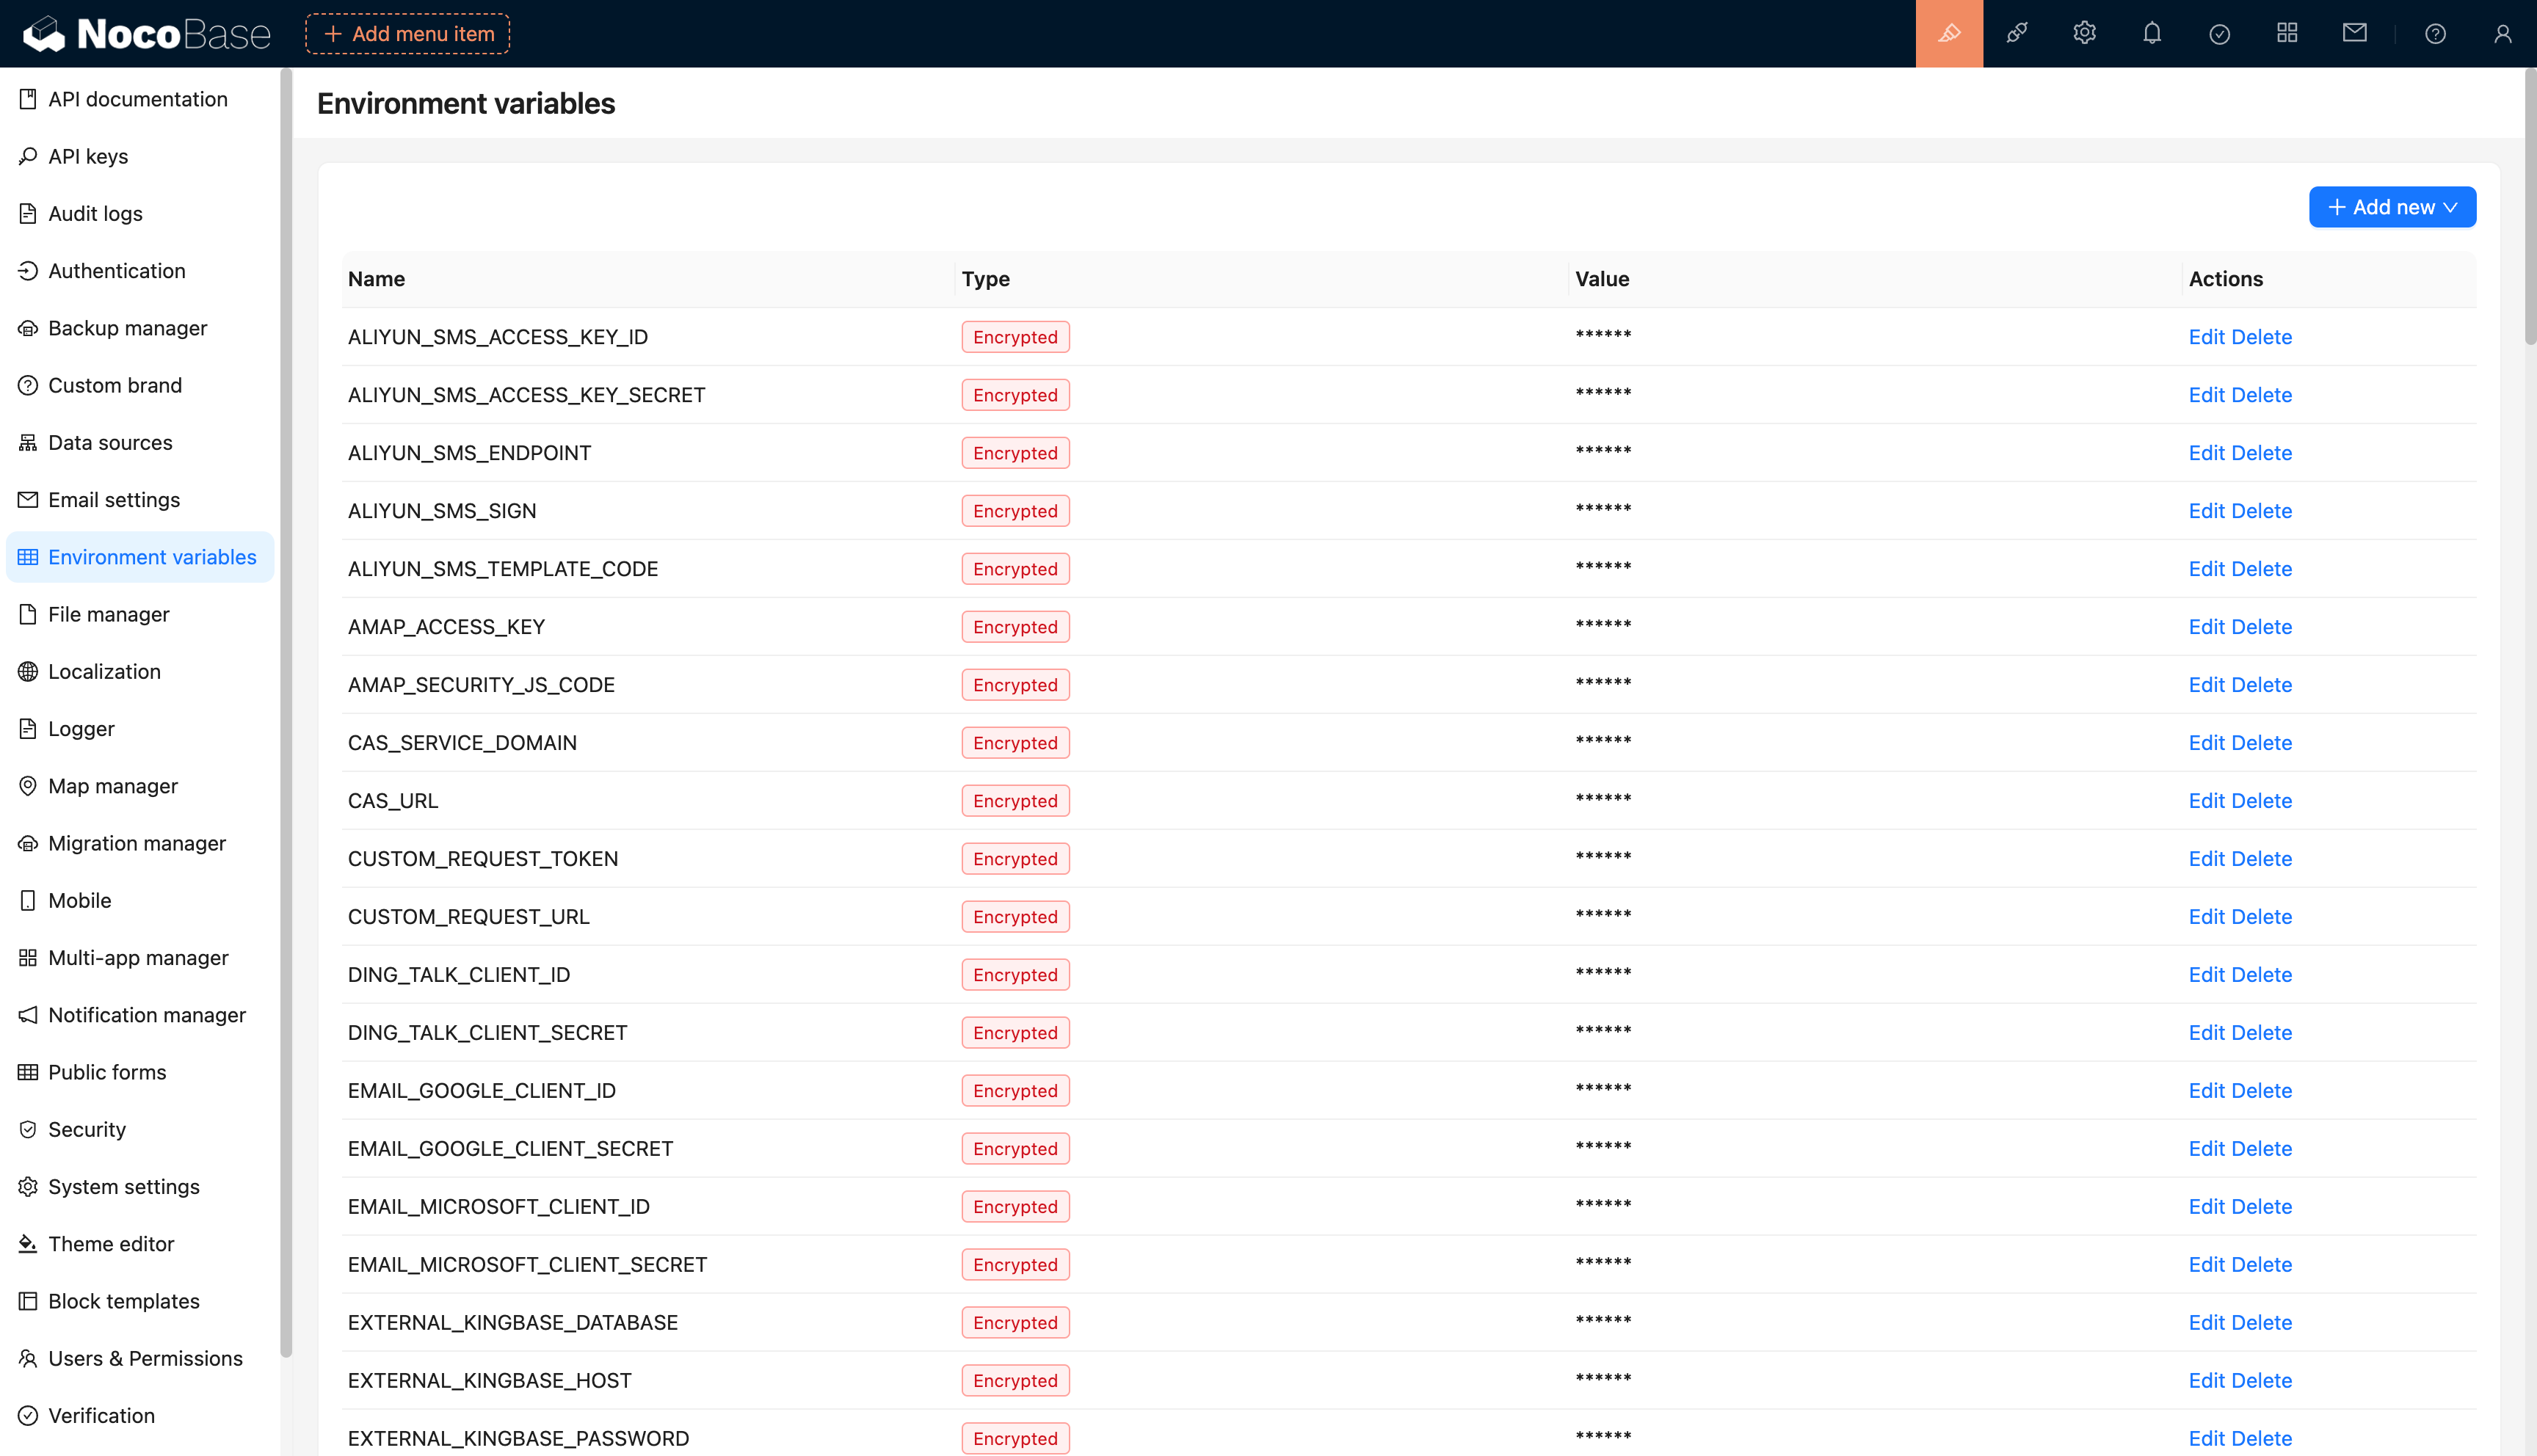Toggle the UI editor highlighter icon
This screenshot has width=2537, height=1456.
[x=1948, y=34]
